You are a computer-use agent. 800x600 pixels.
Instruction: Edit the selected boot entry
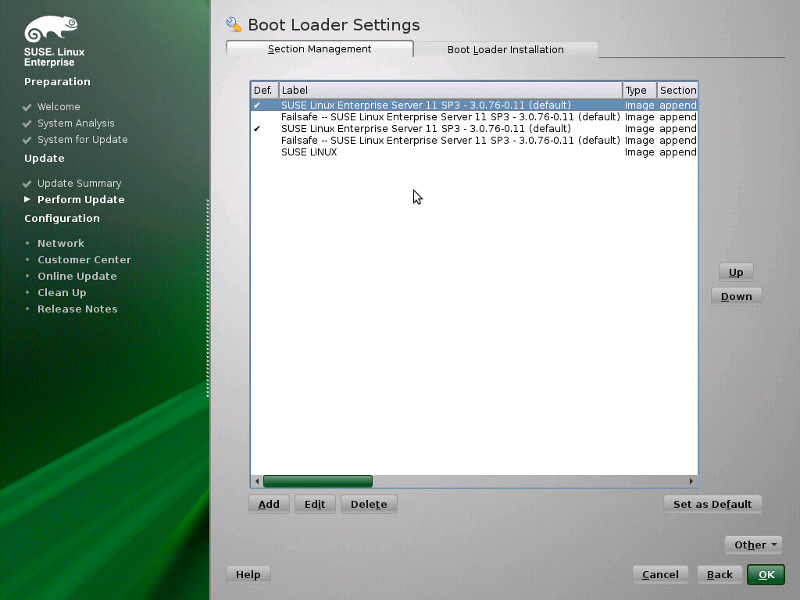[x=314, y=504]
